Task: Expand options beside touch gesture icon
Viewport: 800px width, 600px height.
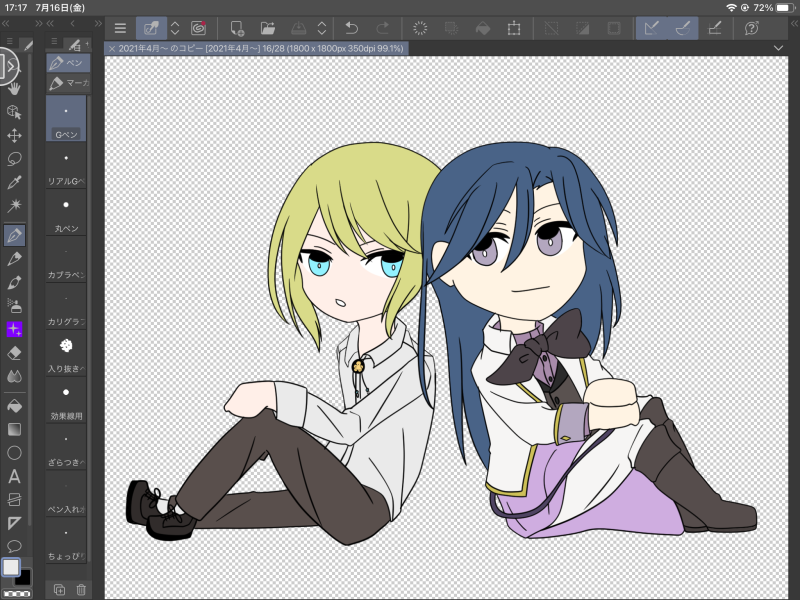Action: coord(175,28)
